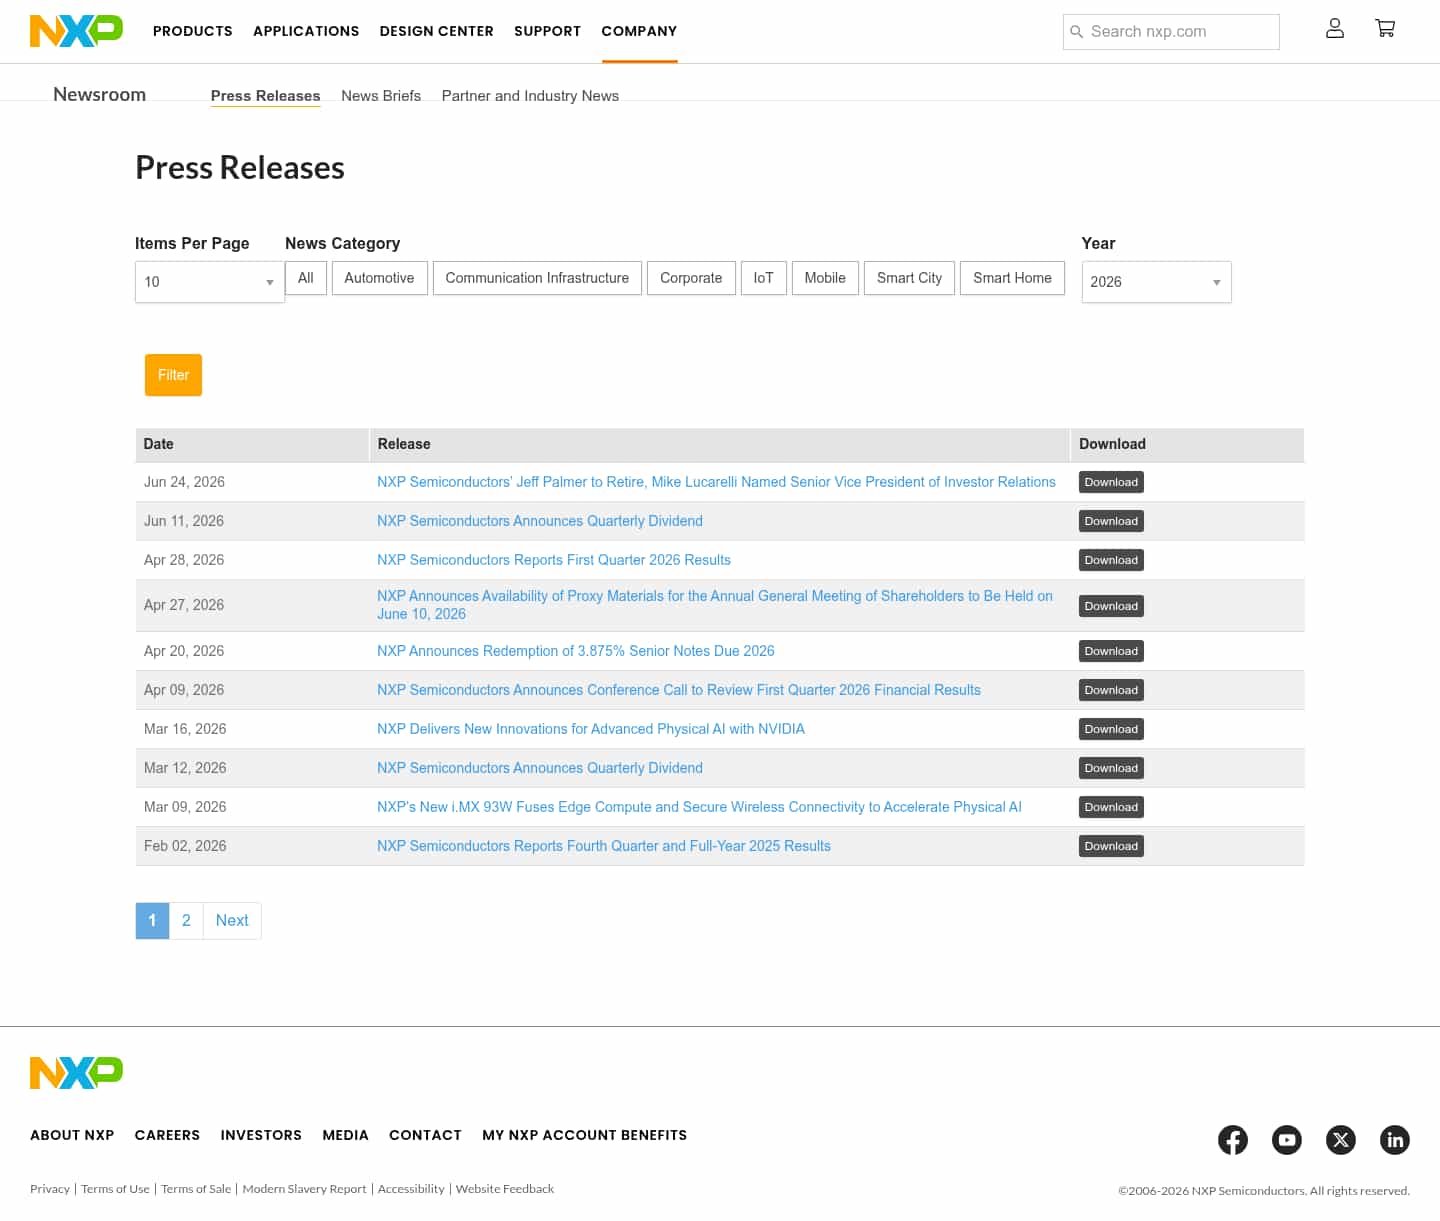Open NXP LinkedIn icon
1440x1221 pixels.
click(1395, 1139)
